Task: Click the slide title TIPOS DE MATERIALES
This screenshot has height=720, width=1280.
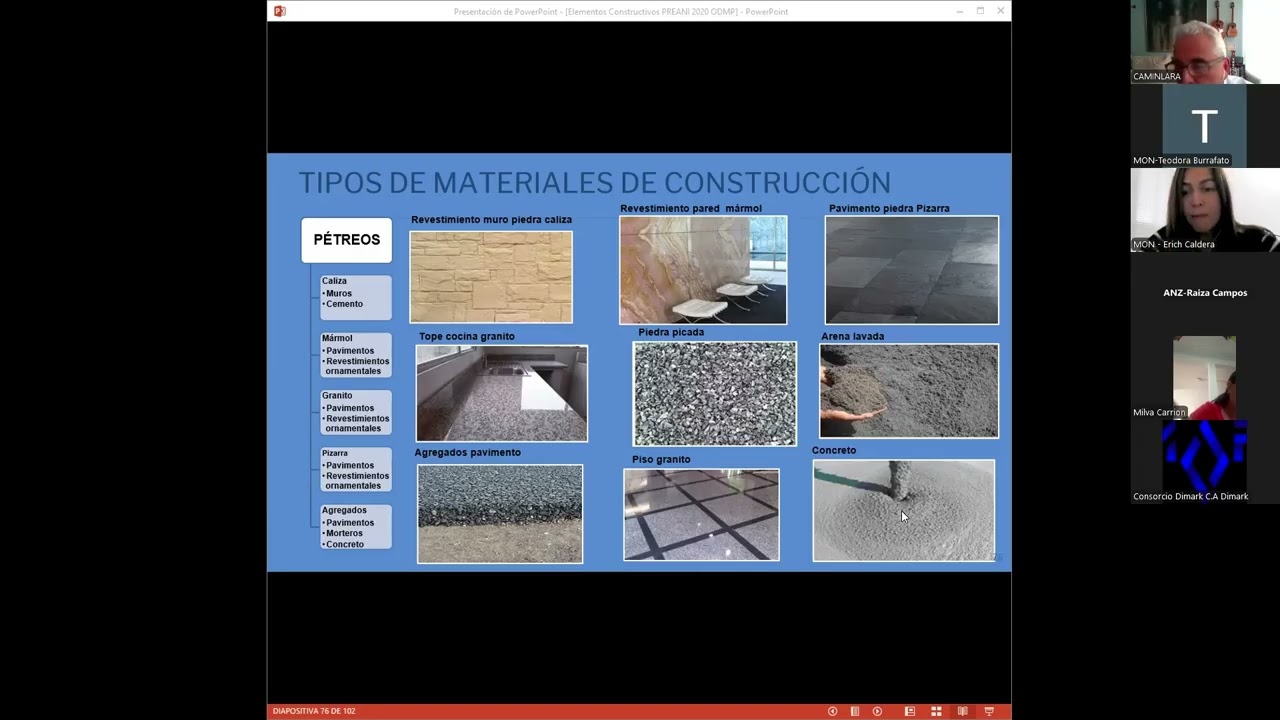Action: 594,183
